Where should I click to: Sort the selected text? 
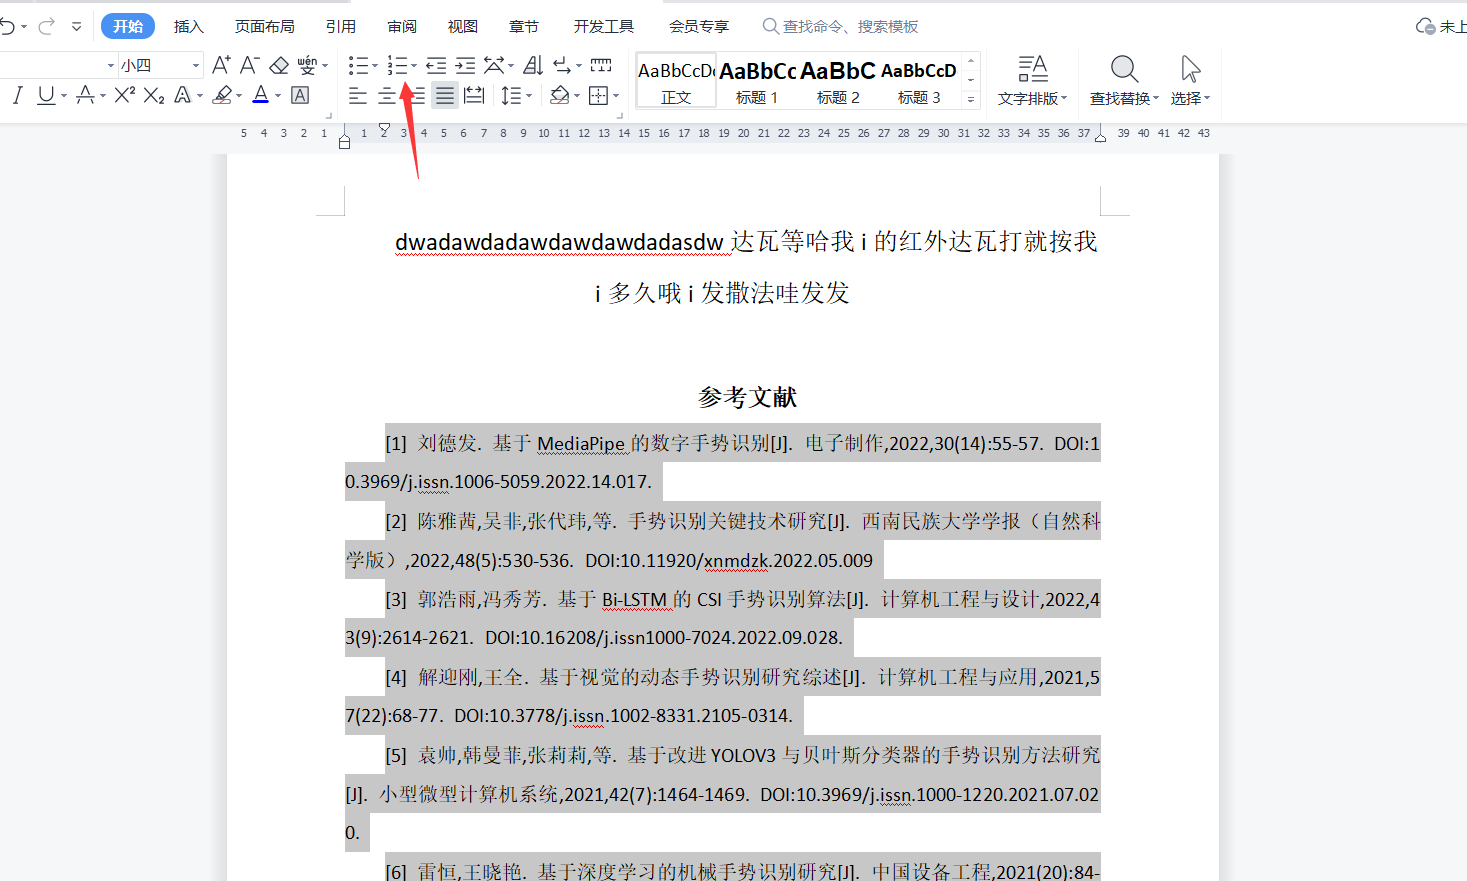[533, 65]
